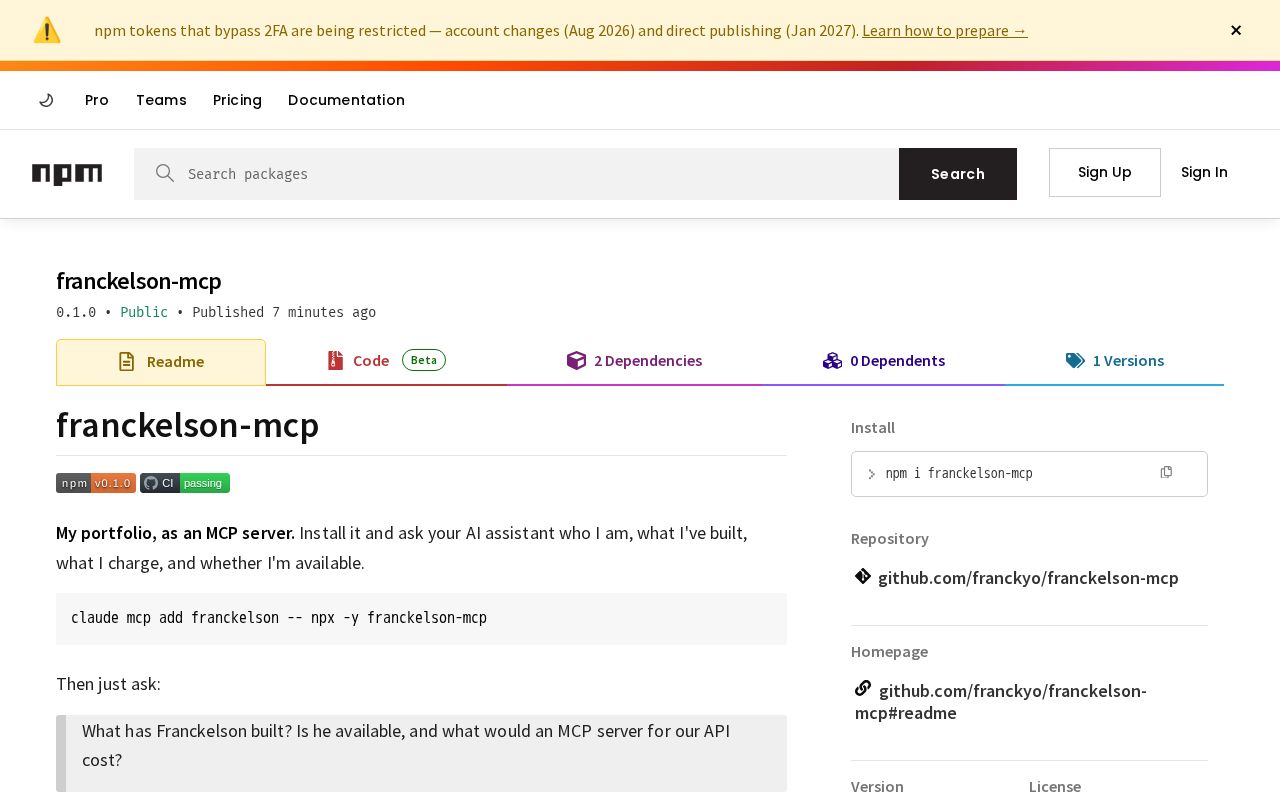Click the CI passing status badge
The height and width of the screenshot is (800, 1280).
(x=185, y=483)
